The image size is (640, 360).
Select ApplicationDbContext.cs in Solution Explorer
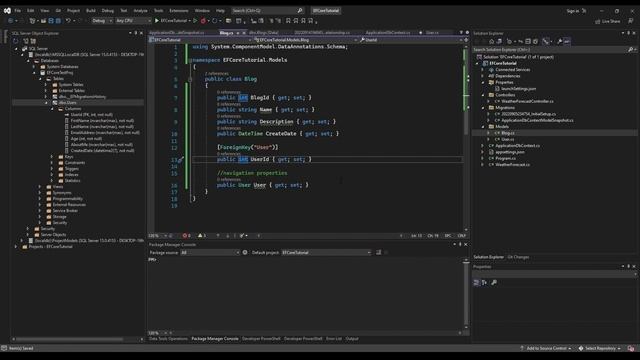(518, 146)
